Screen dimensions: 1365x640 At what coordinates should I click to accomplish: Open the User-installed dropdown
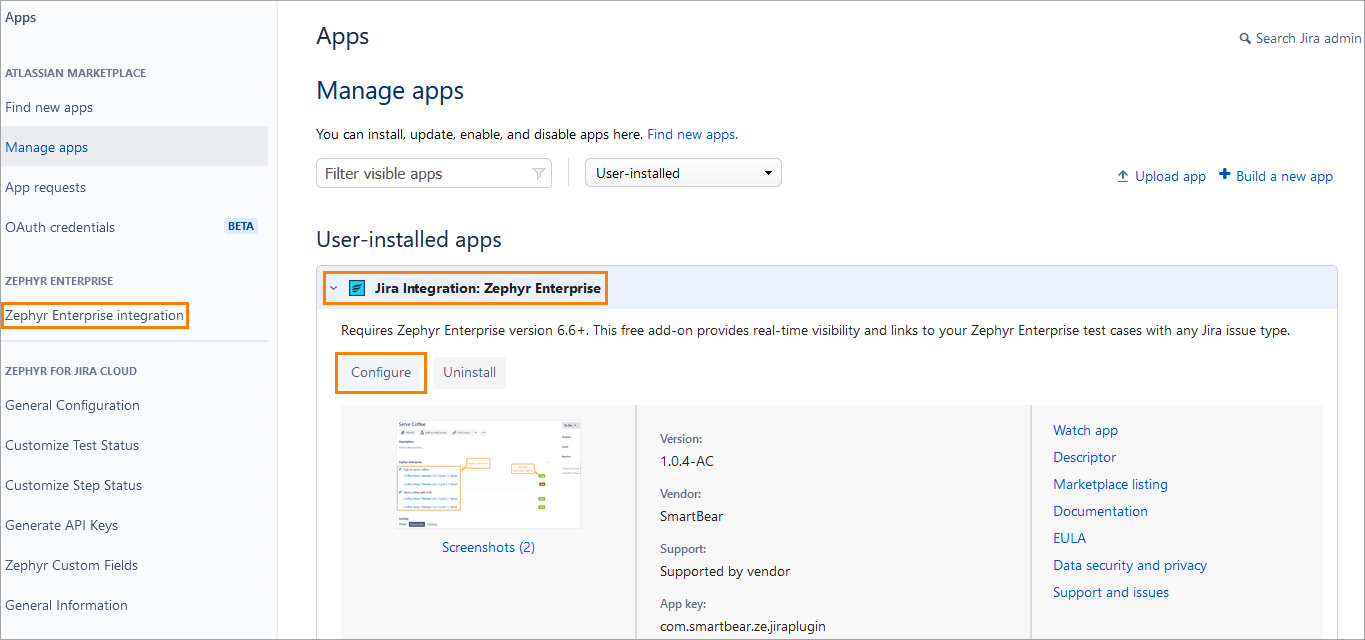tap(683, 173)
